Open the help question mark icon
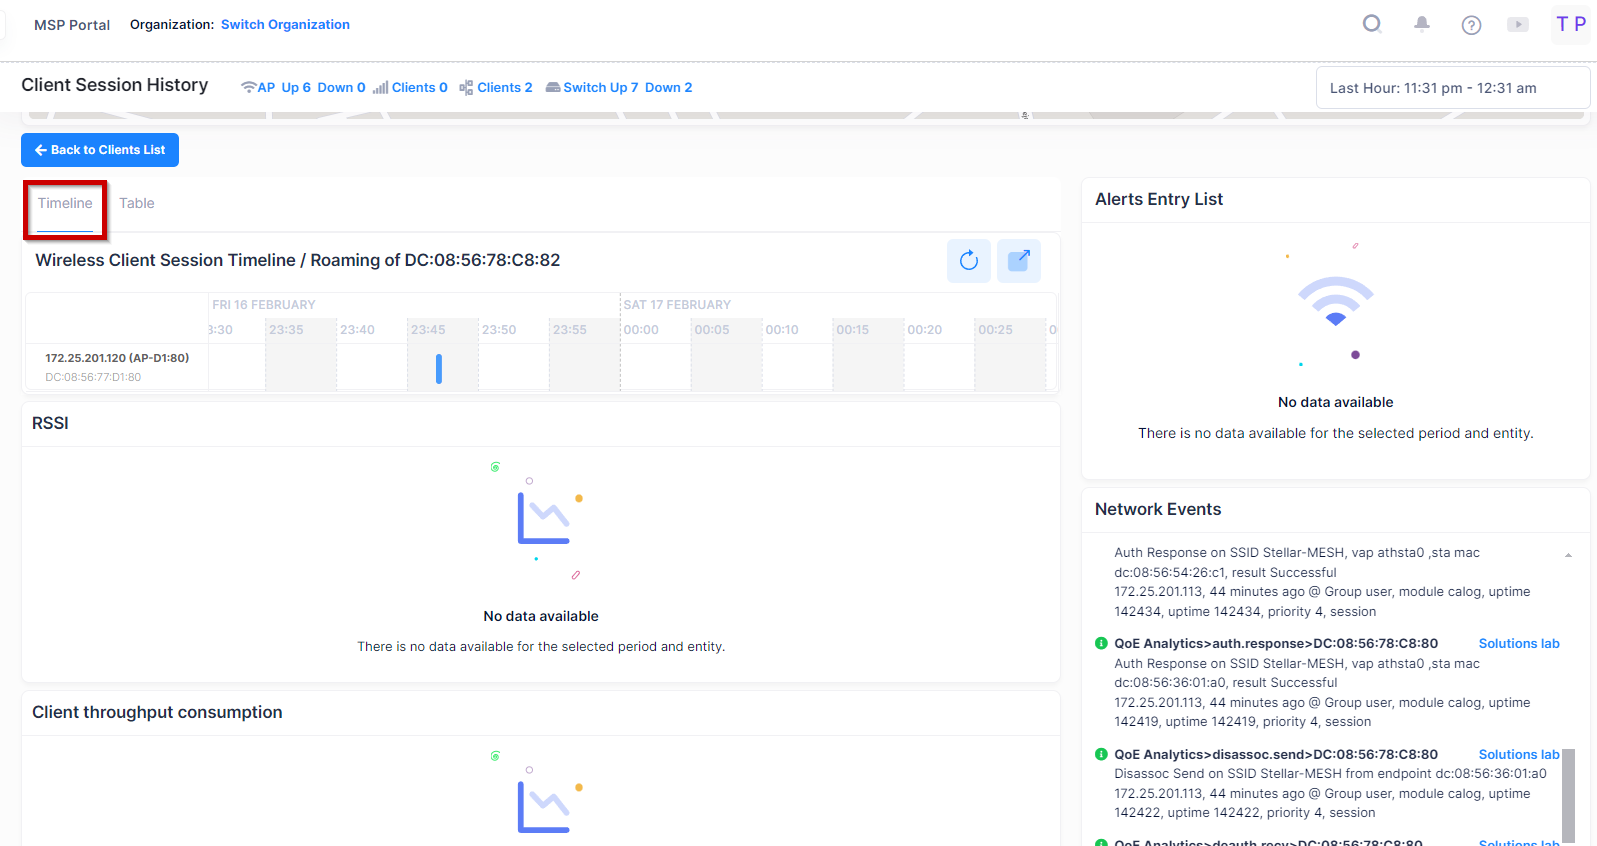Screen dimensions: 1597x846 [x=1471, y=25]
